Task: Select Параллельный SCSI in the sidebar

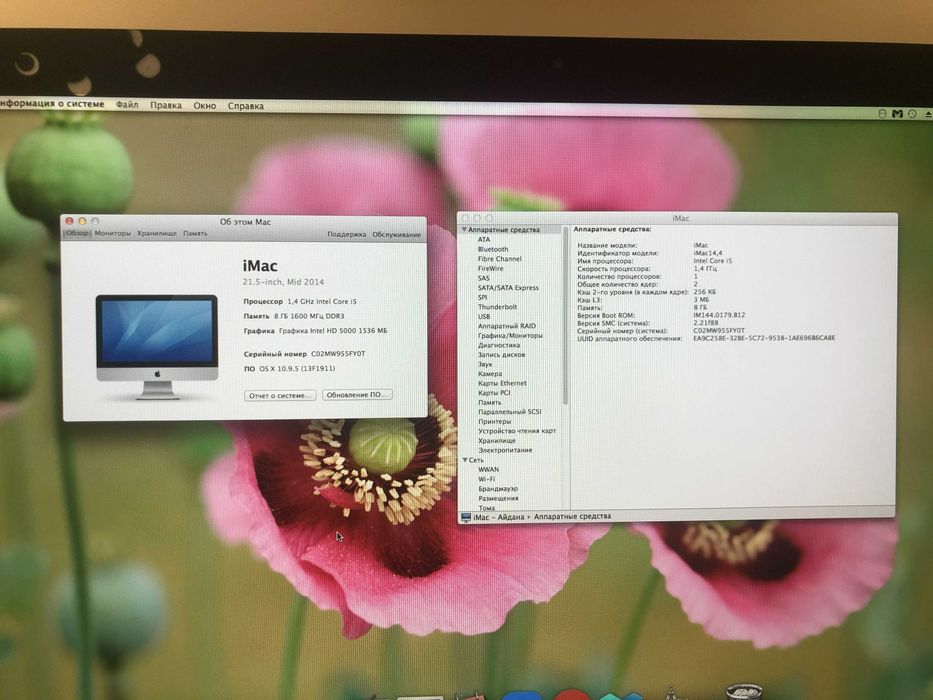Action: (x=509, y=412)
